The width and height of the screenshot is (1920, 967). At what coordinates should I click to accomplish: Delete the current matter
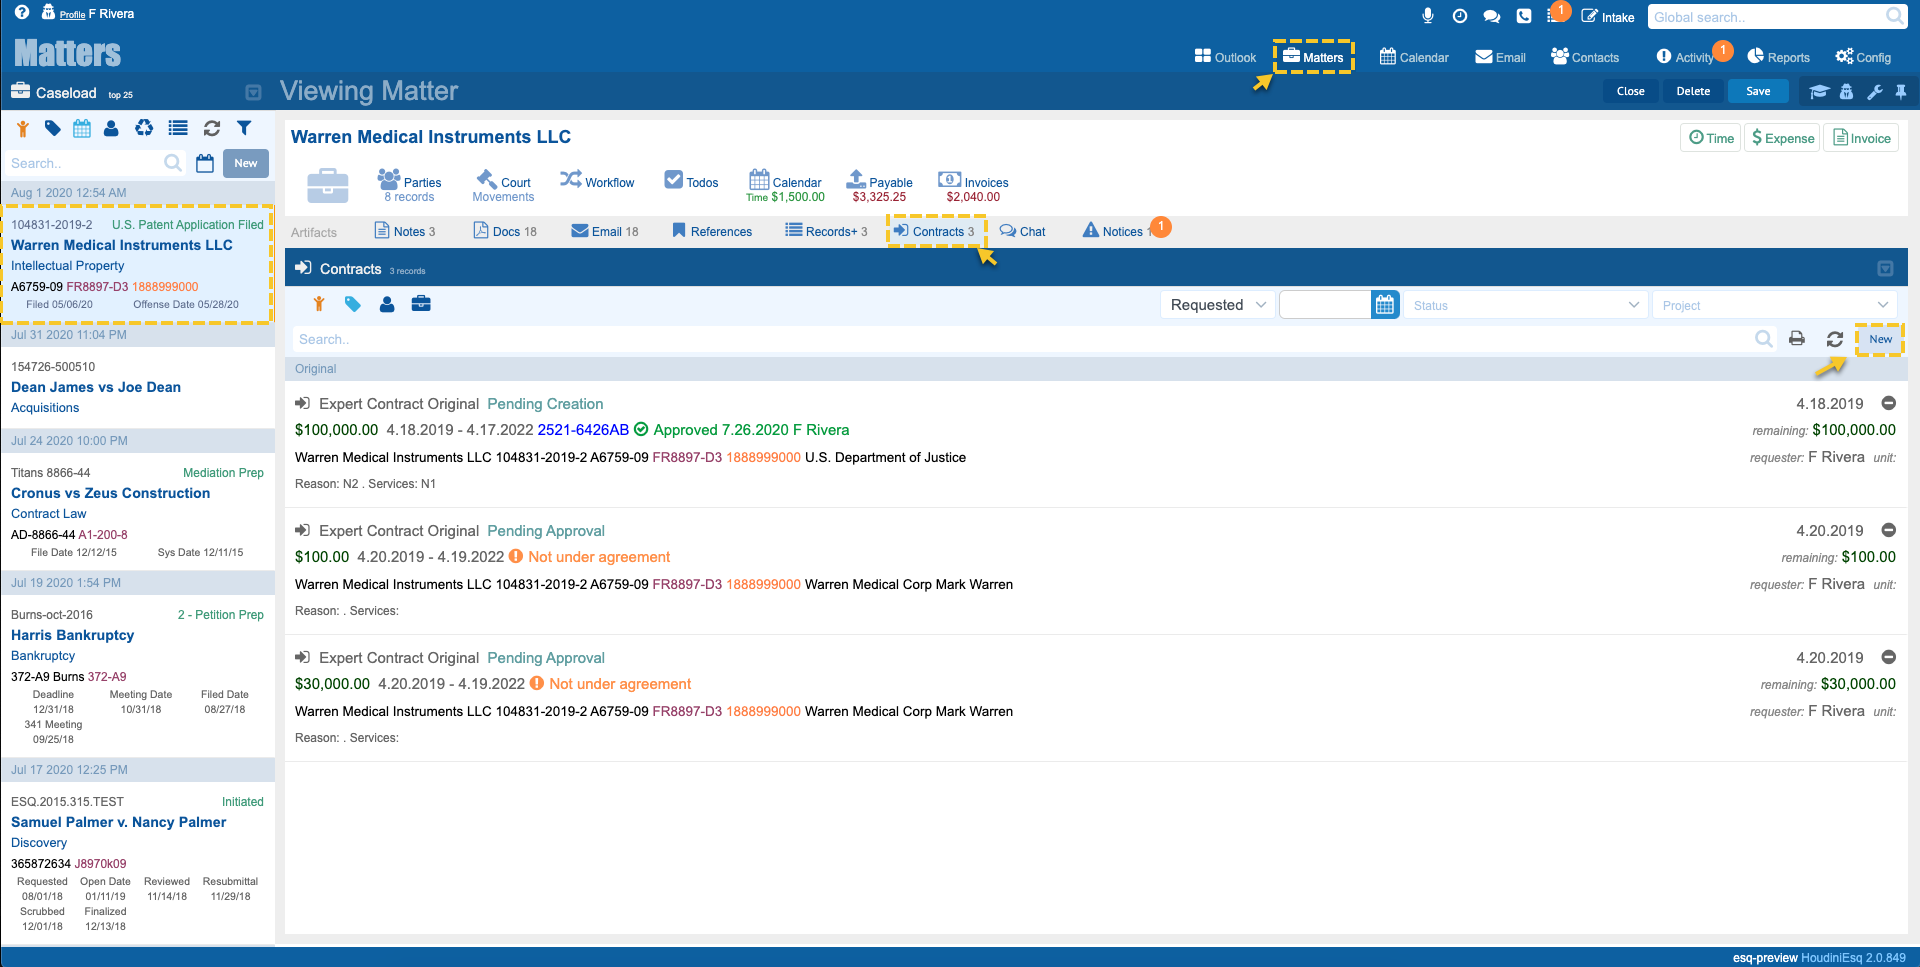pos(1693,91)
